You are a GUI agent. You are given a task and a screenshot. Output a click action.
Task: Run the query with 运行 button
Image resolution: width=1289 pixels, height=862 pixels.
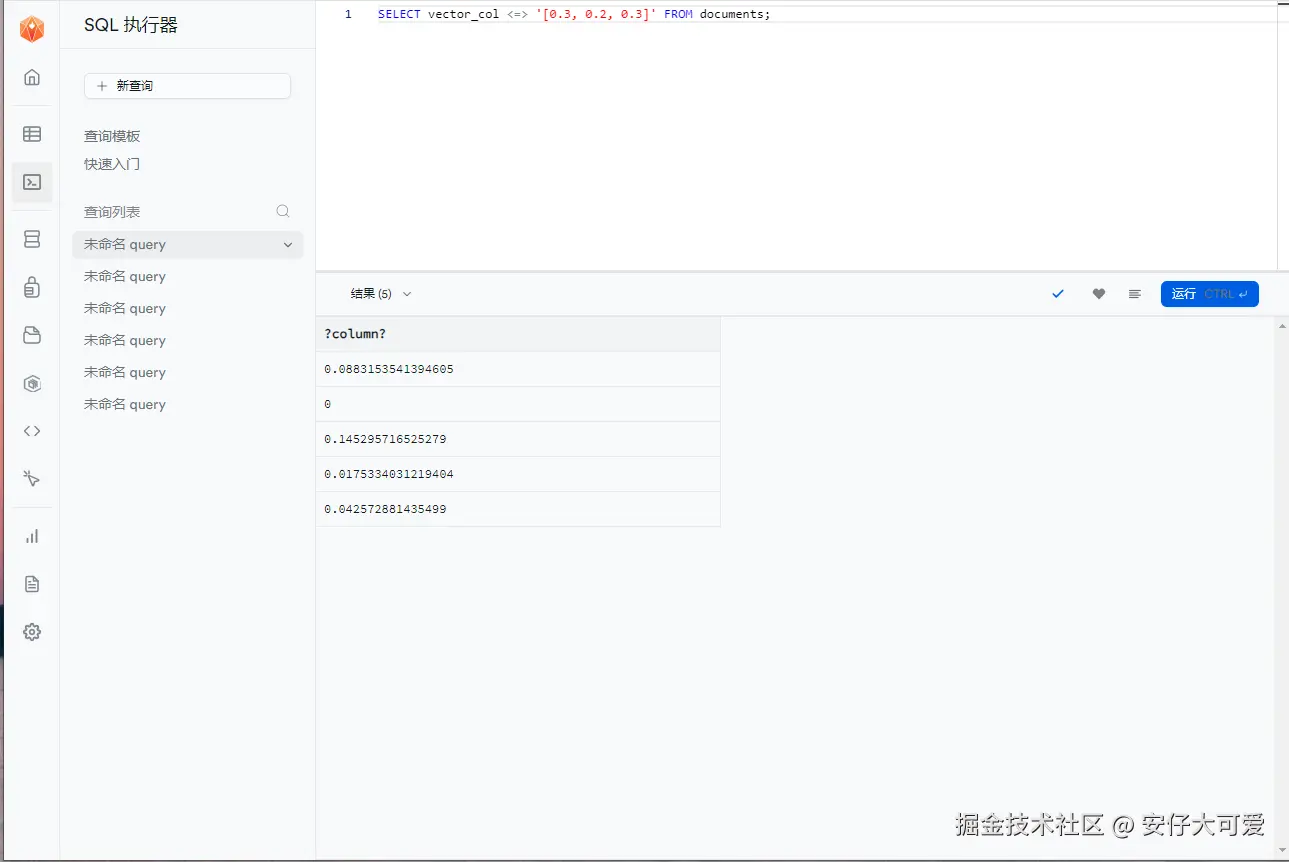click(x=1210, y=294)
